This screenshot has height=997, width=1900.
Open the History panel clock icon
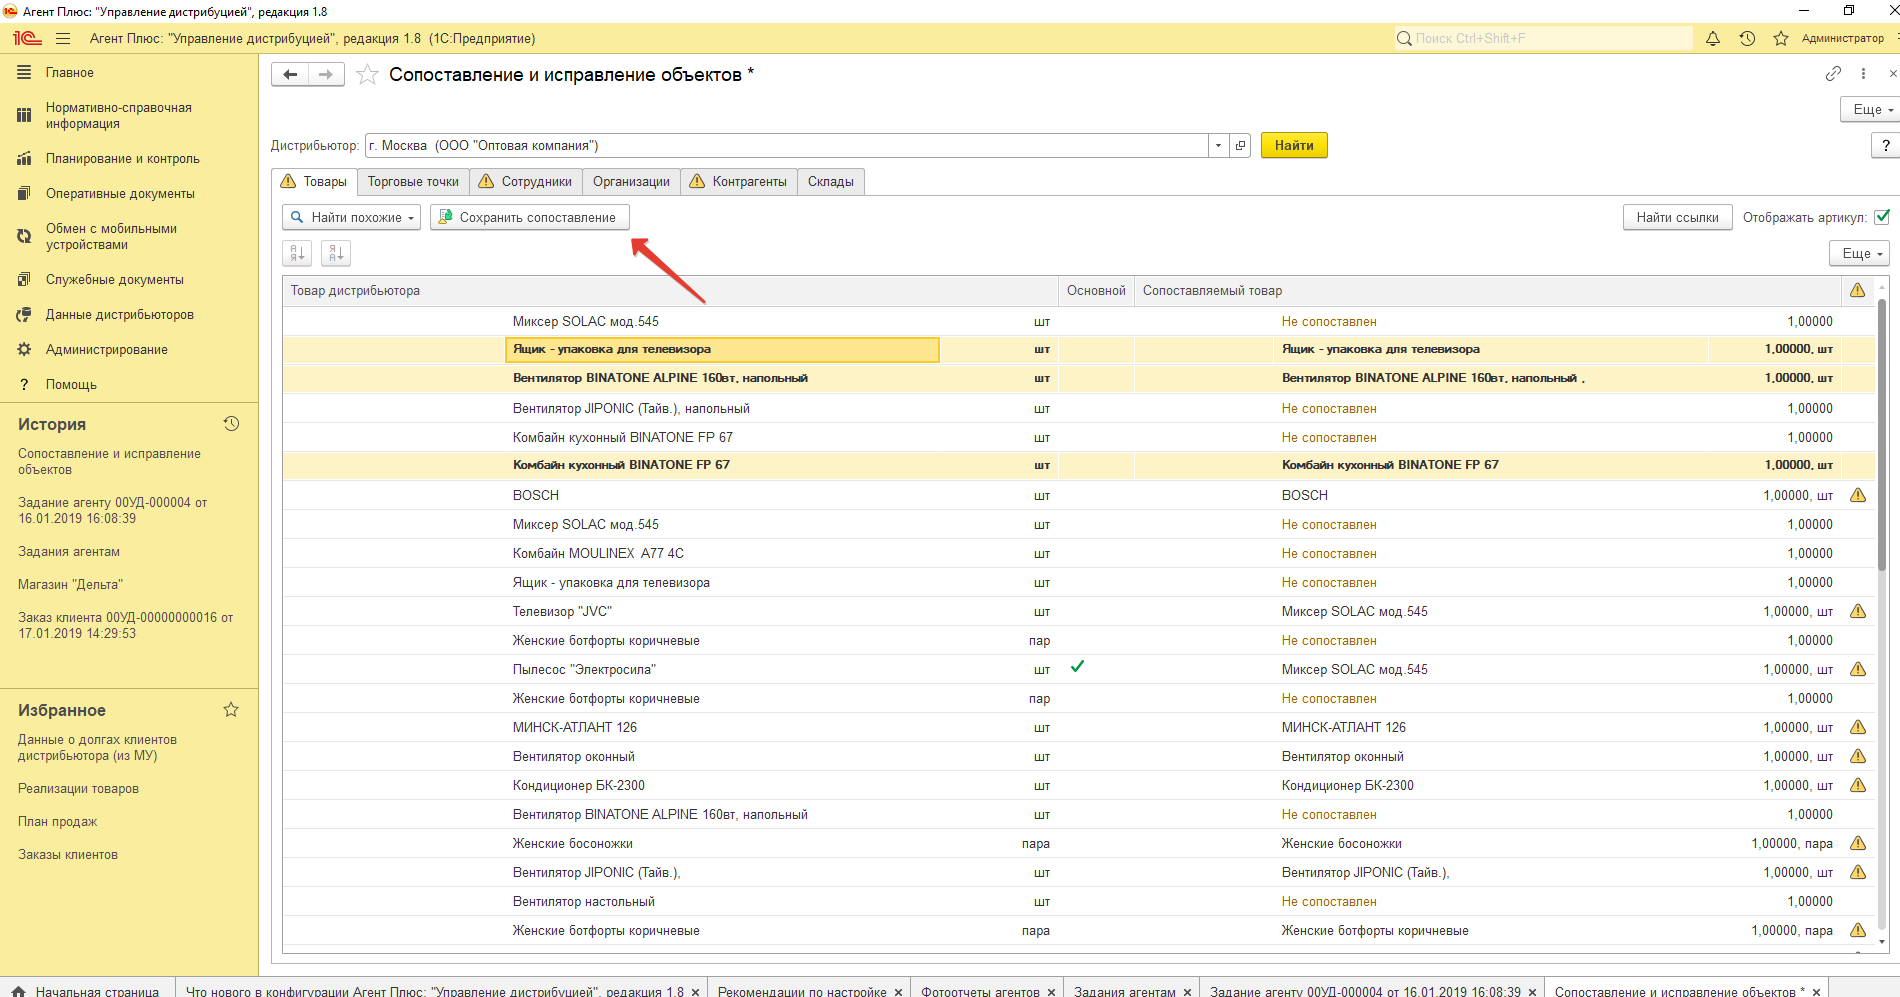(x=231, y=424)
